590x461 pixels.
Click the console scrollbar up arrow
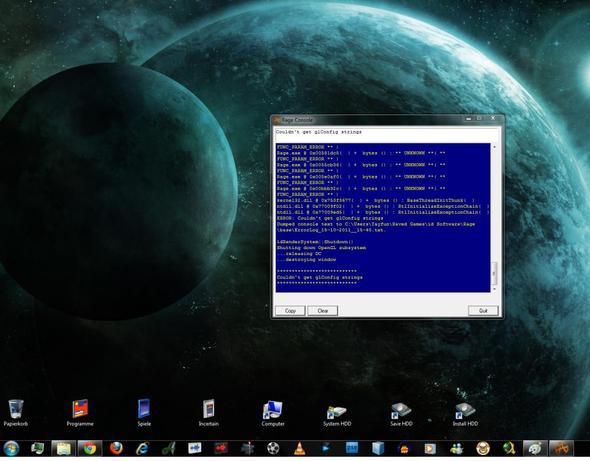[x=494, y=146]
